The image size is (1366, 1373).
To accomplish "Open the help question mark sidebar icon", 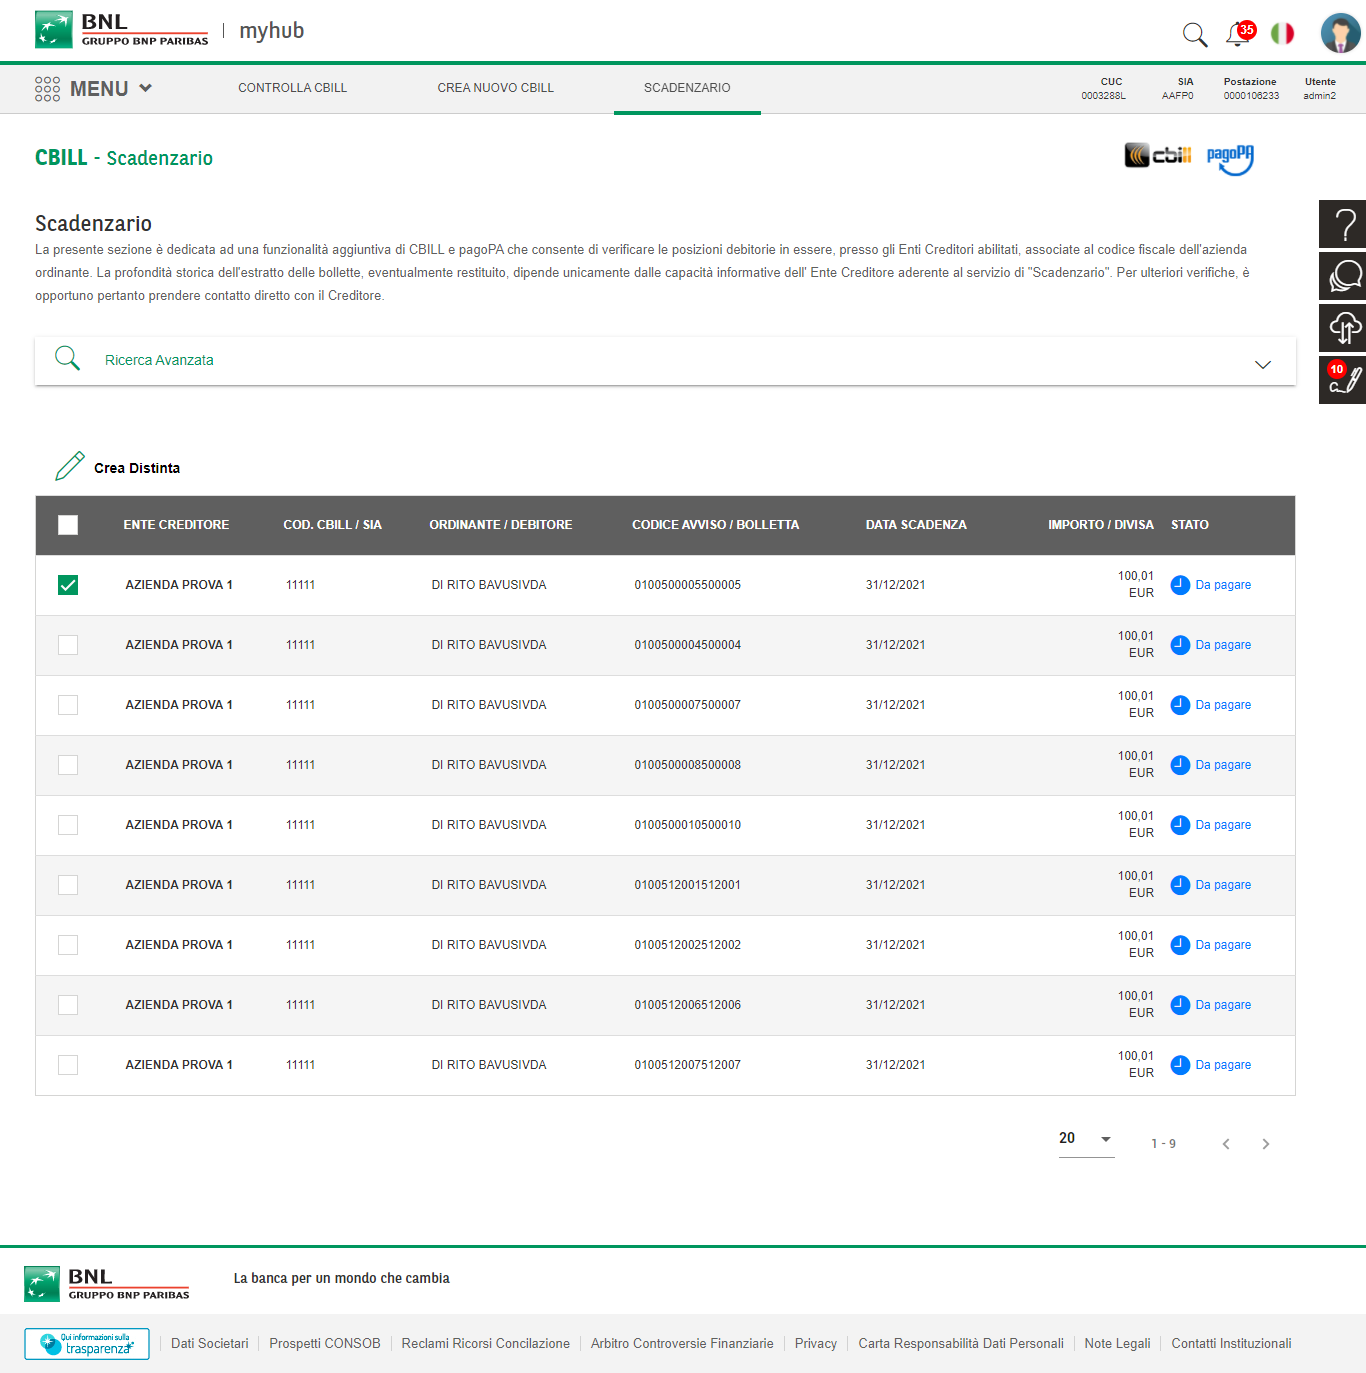I will 1343,225.
